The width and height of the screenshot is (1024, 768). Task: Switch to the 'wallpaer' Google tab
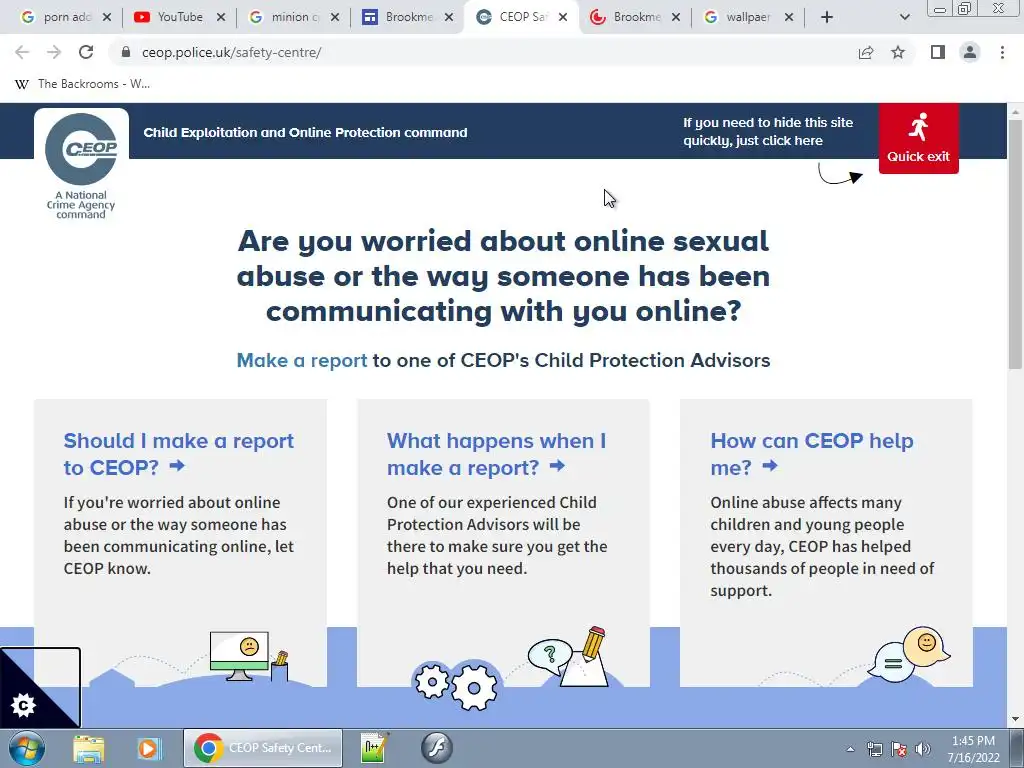pos(748,17)
